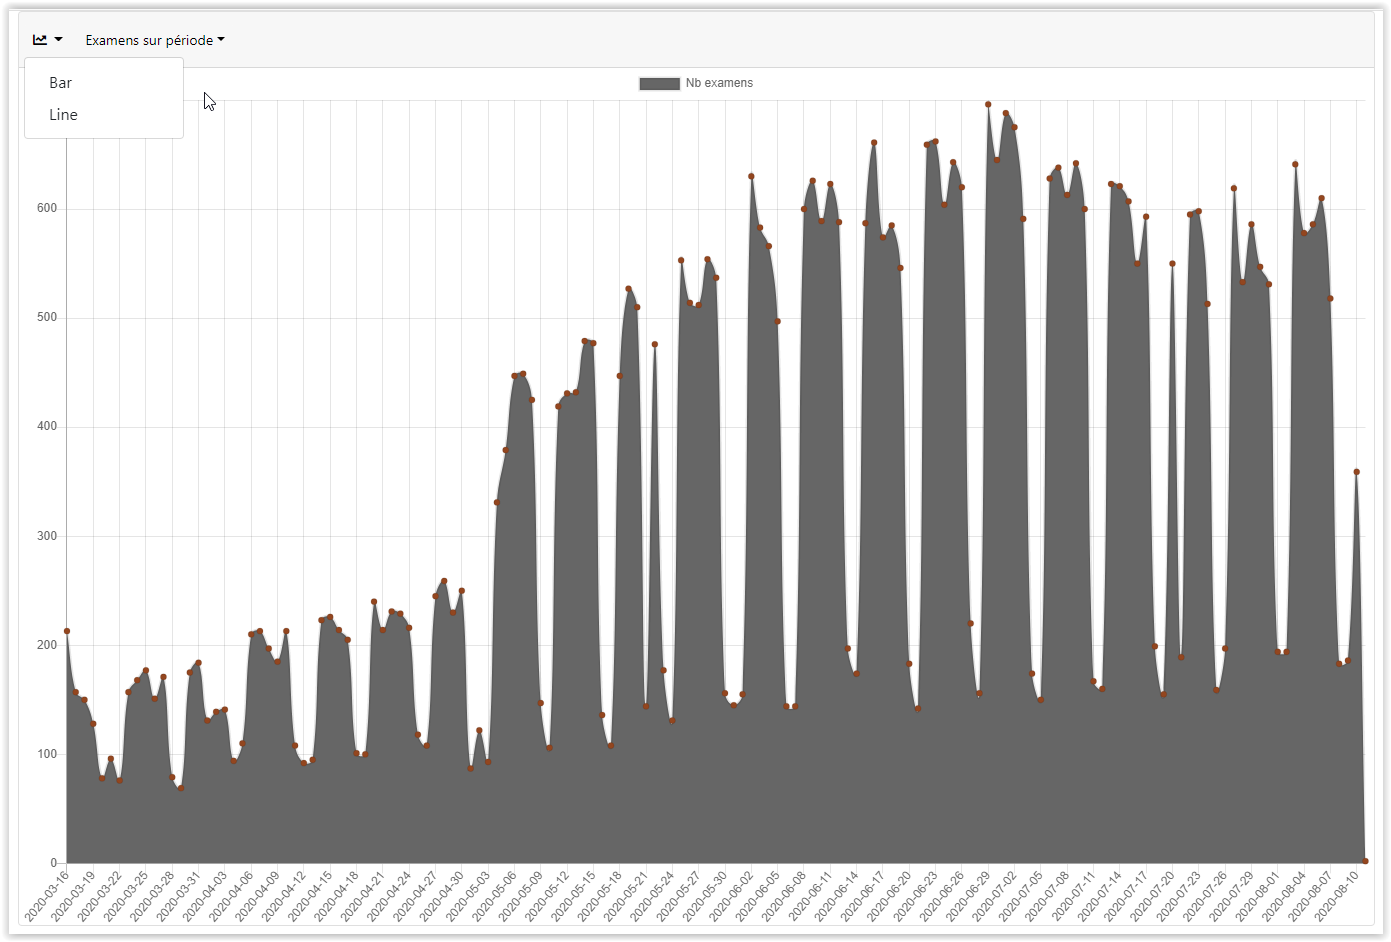
Task: Click the x-axis label 2020-03-16
Action: pyautogui.click(x=48, y=896)
